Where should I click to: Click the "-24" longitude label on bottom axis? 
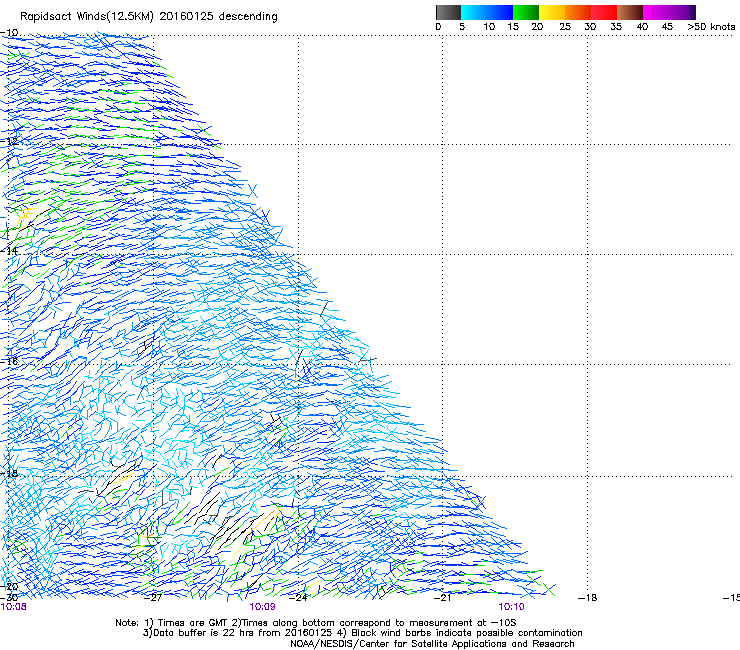(298, 598)
